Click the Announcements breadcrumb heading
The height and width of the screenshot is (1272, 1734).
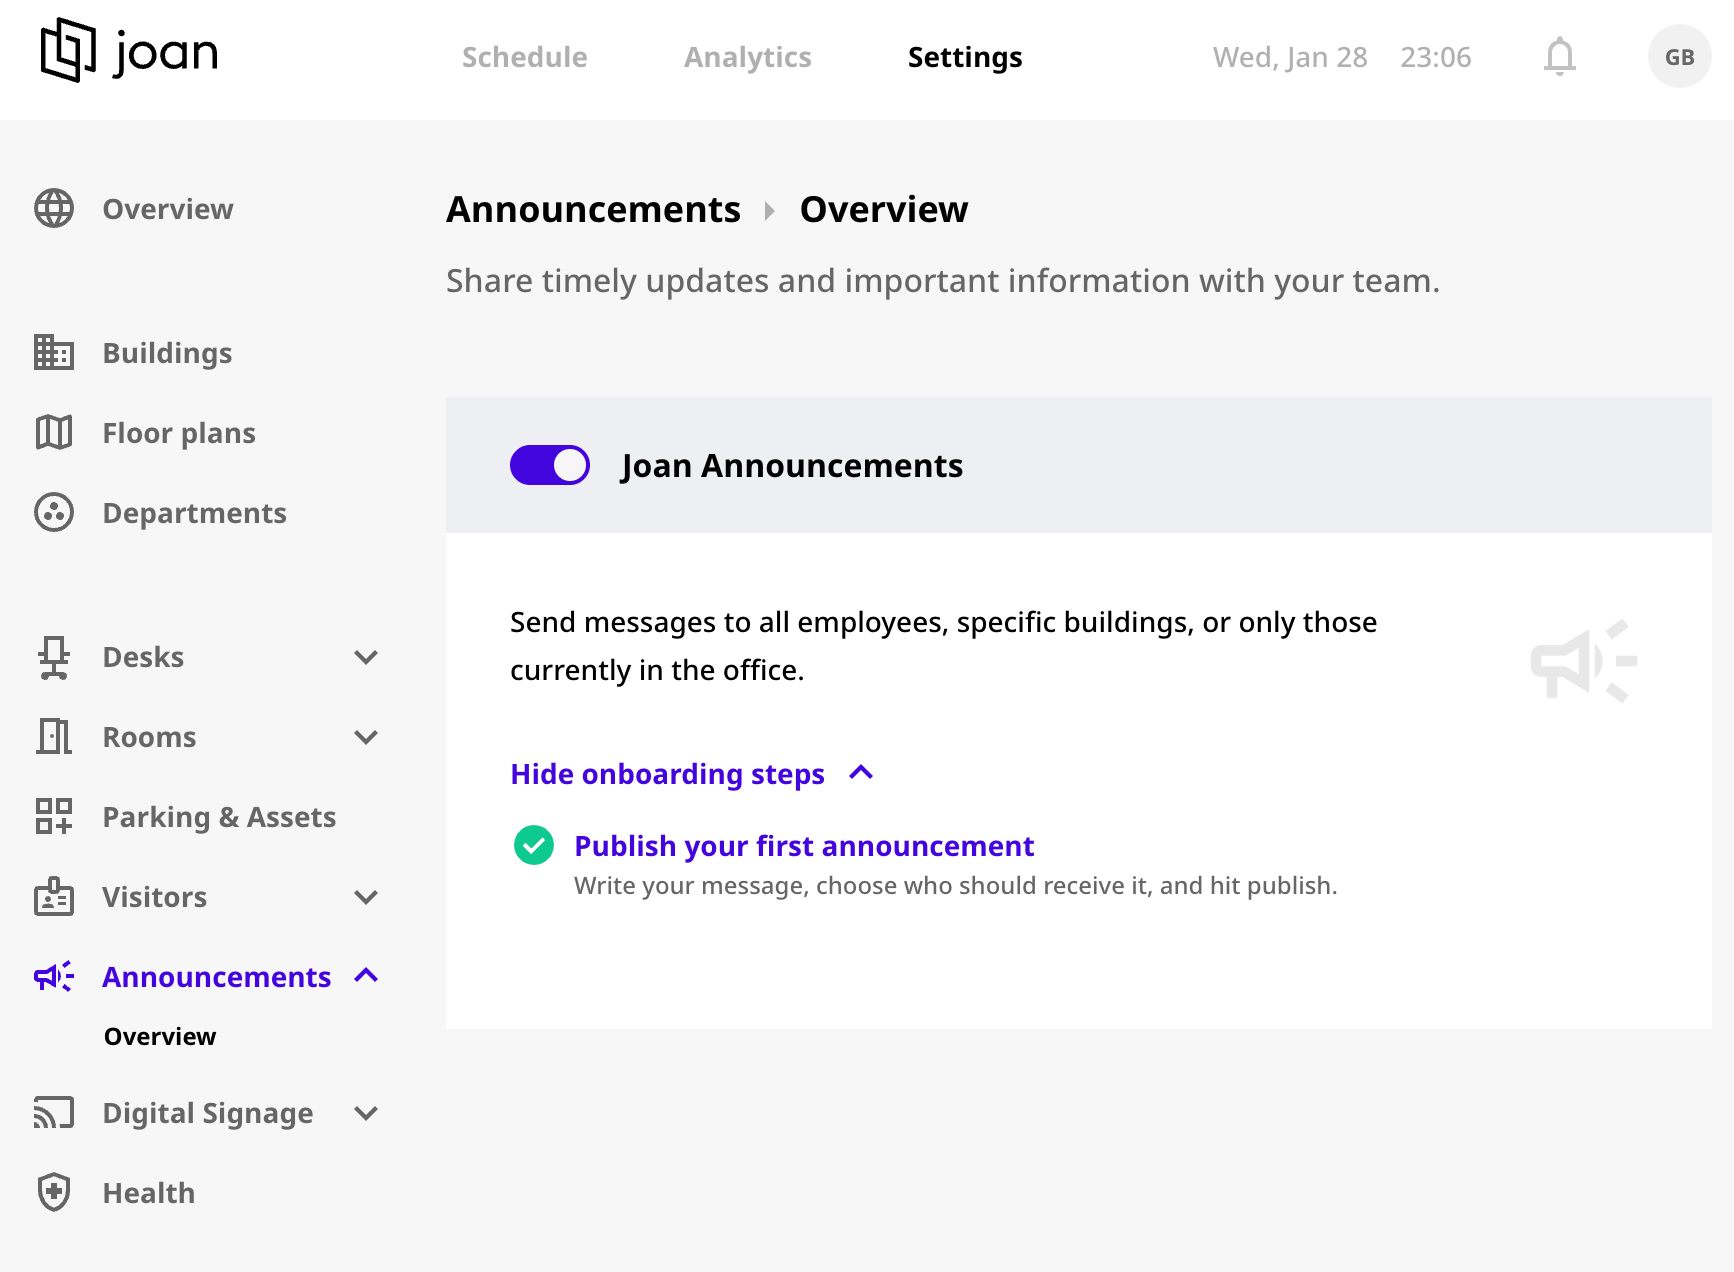coord(594,209)
